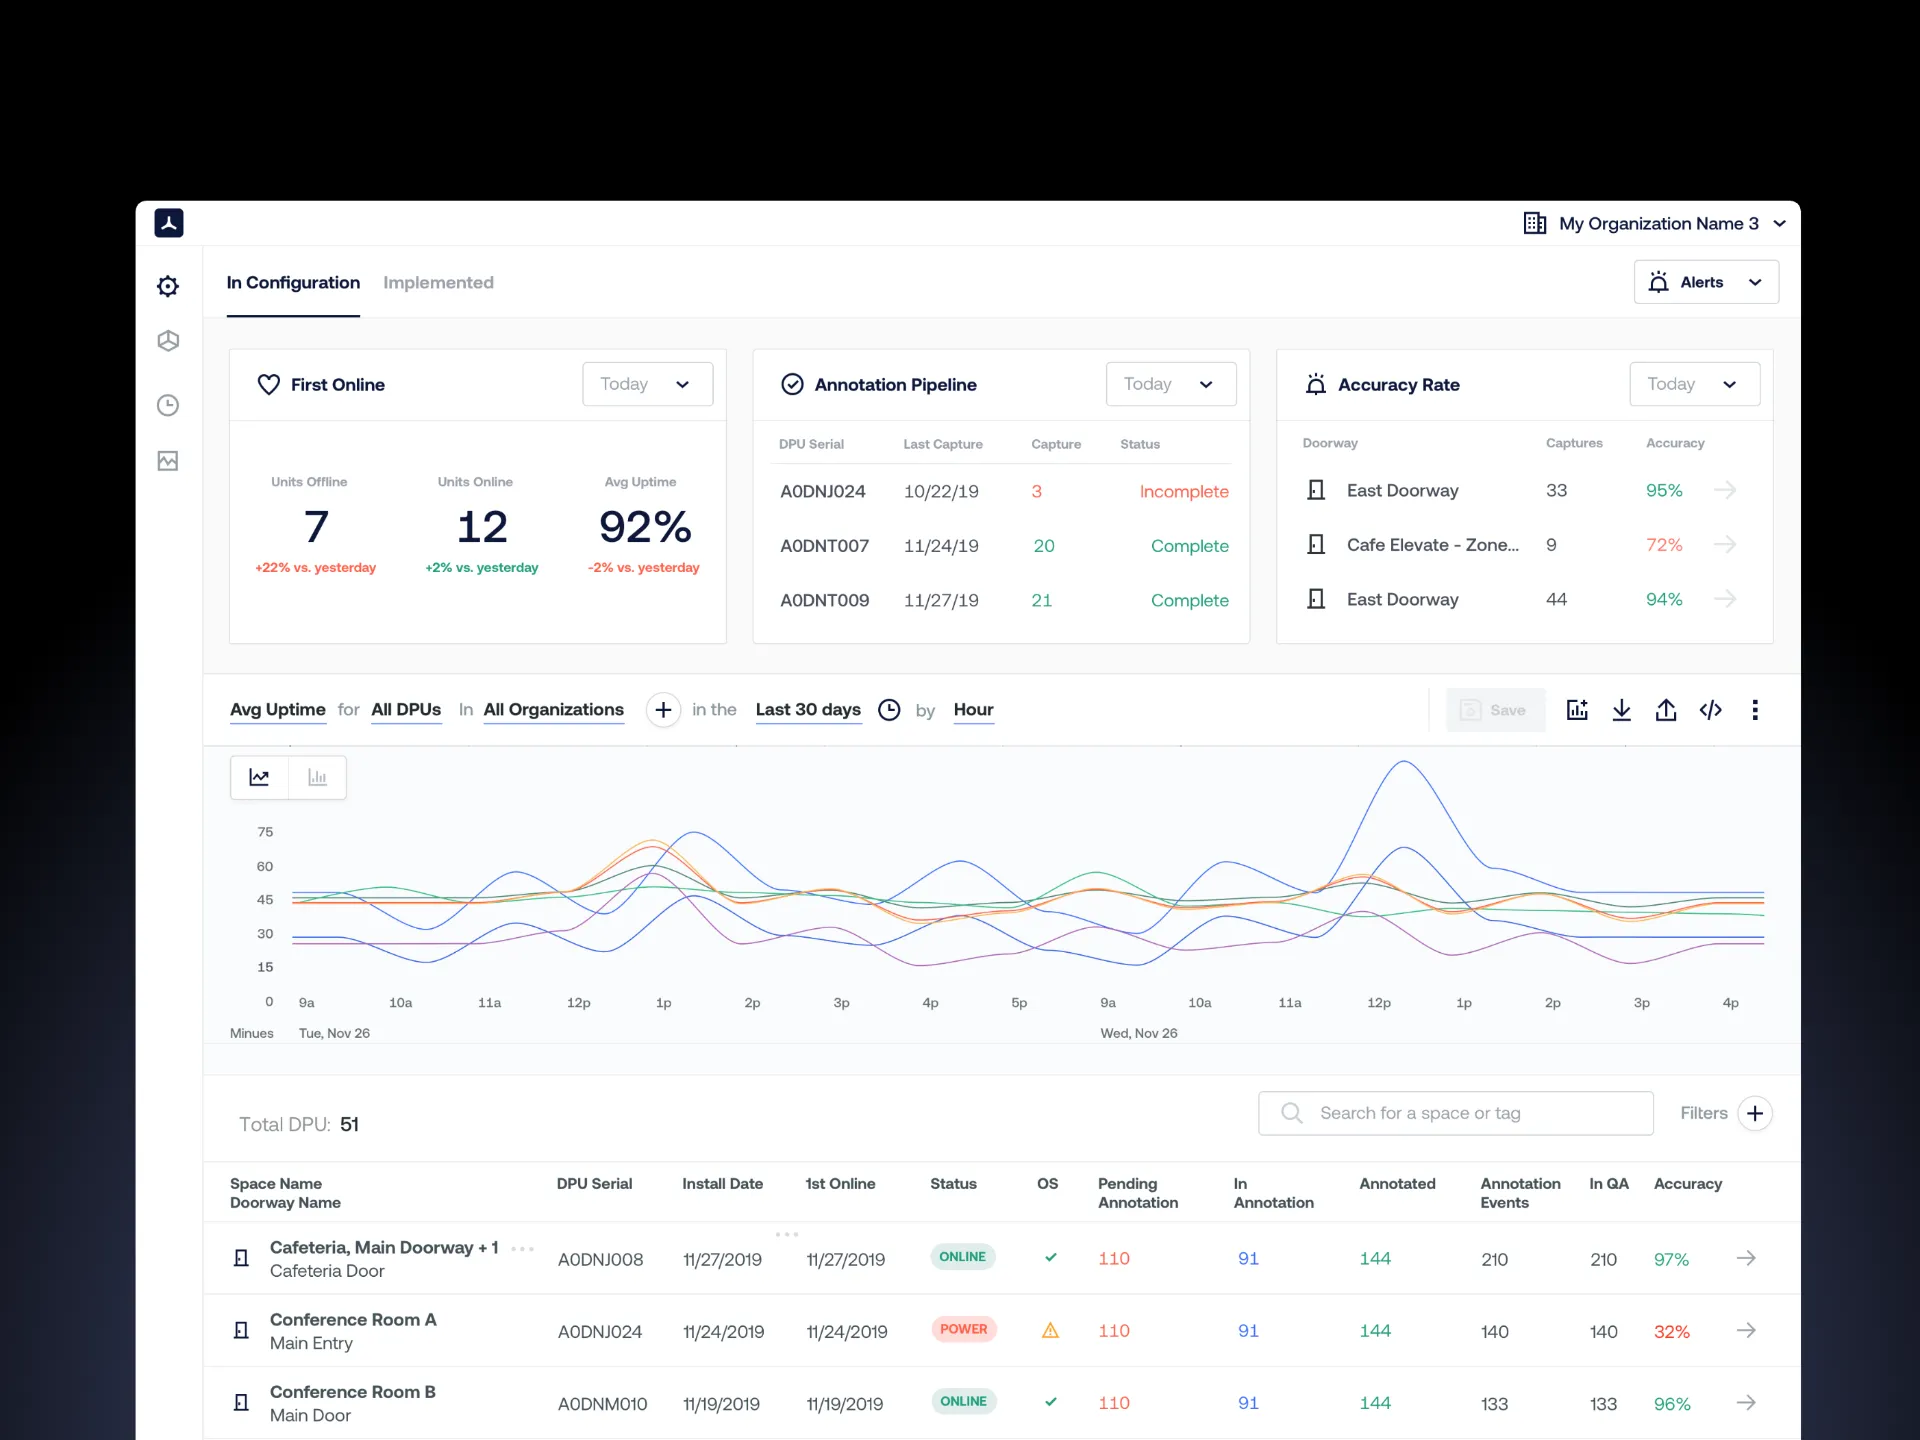Add a filter with plus button
Image resolution: width=1920 pixels, height=1440 pixels.
coord(1755,1113)
